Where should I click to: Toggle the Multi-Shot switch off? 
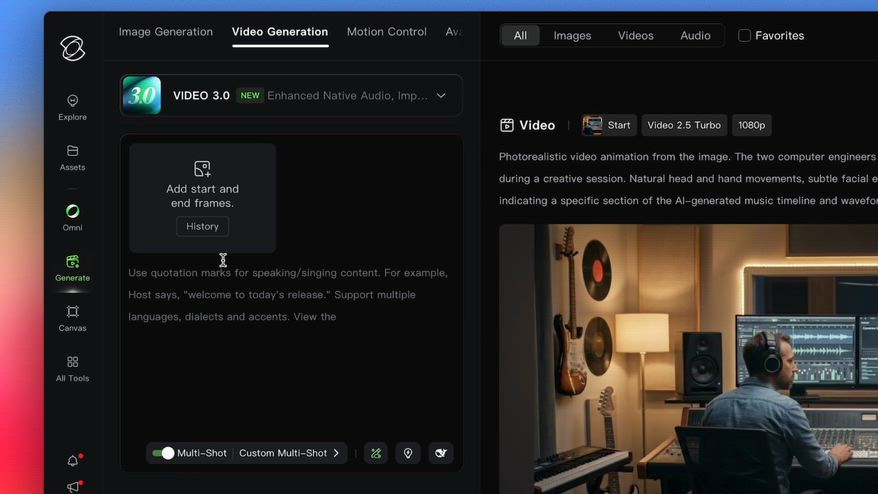[x=162, y=453]
